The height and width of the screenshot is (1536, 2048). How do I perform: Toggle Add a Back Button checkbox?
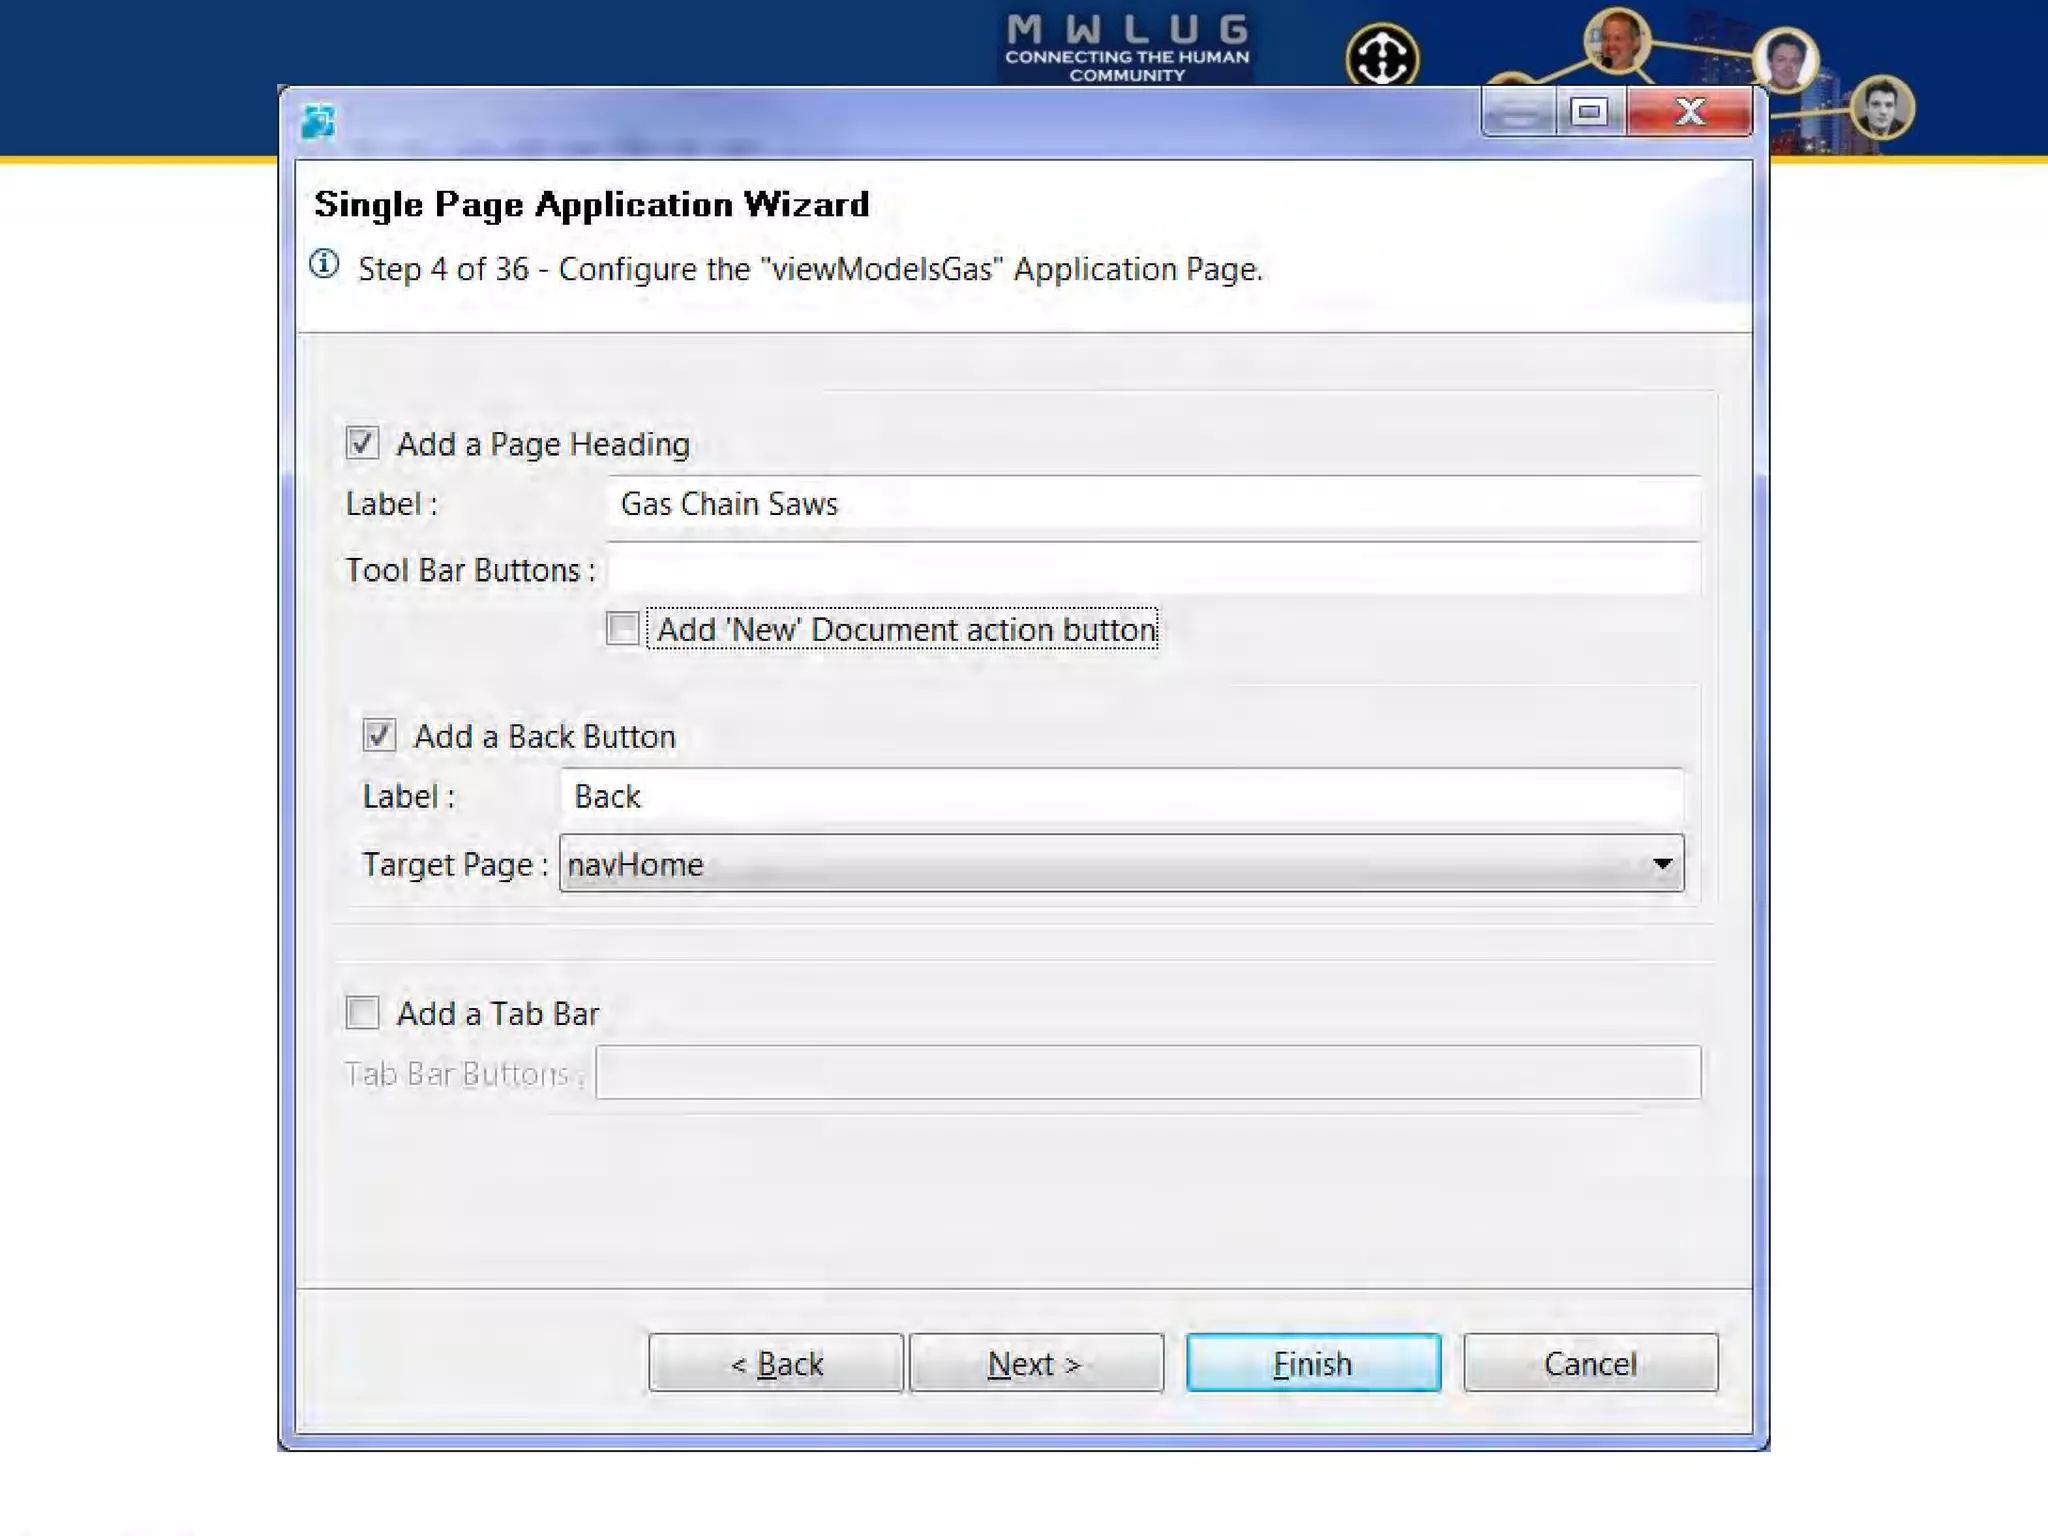(379, 736)
